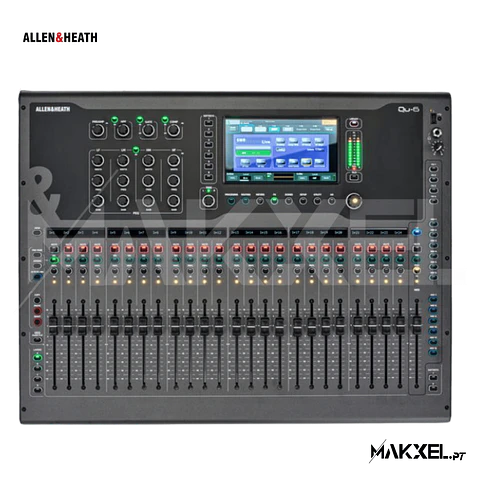Tap the green bar on the touchscreen

coord(253,153)
